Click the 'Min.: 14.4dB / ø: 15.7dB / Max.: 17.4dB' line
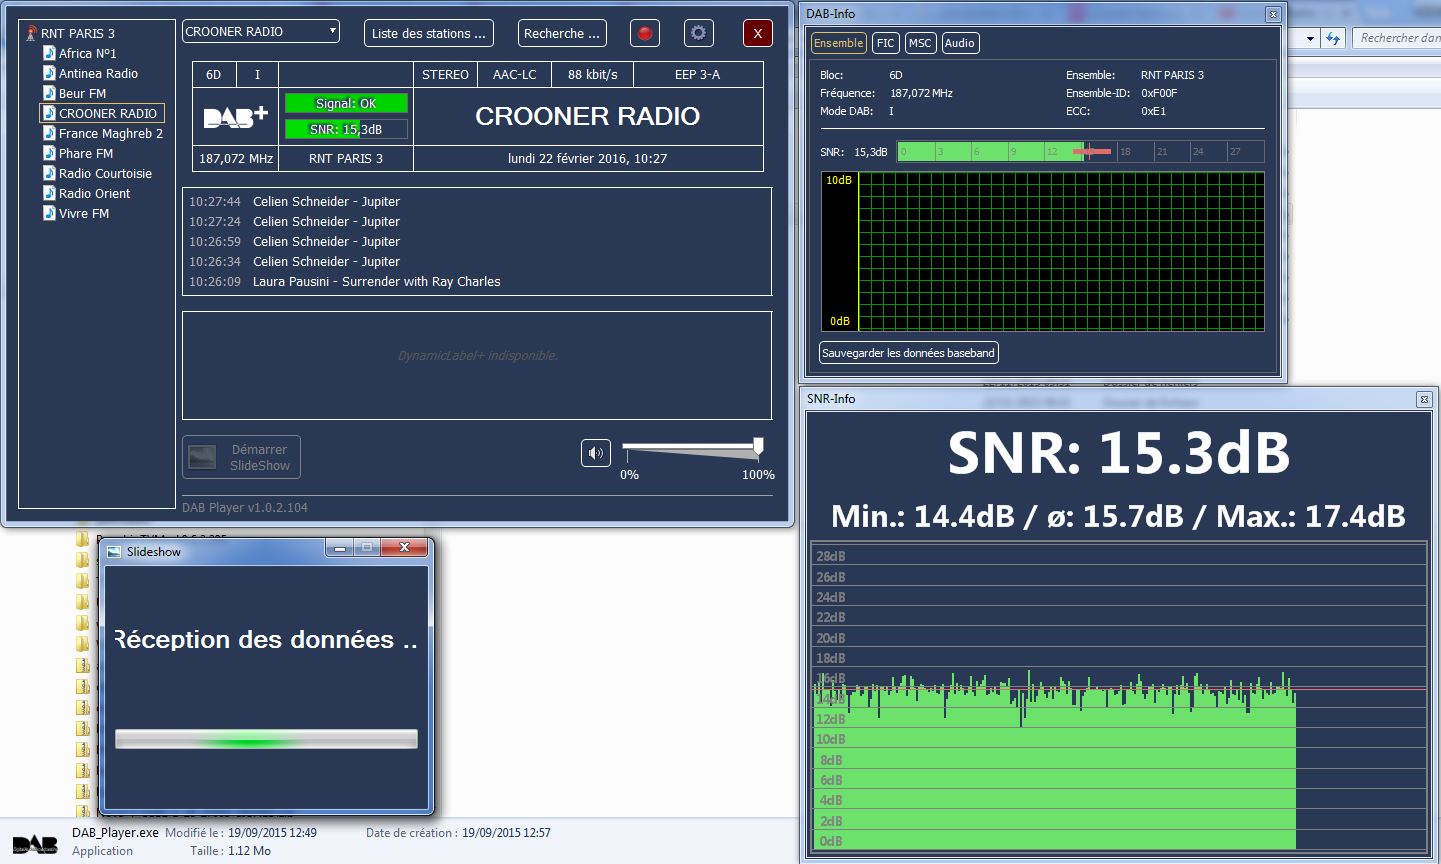 coord(1119,516)
